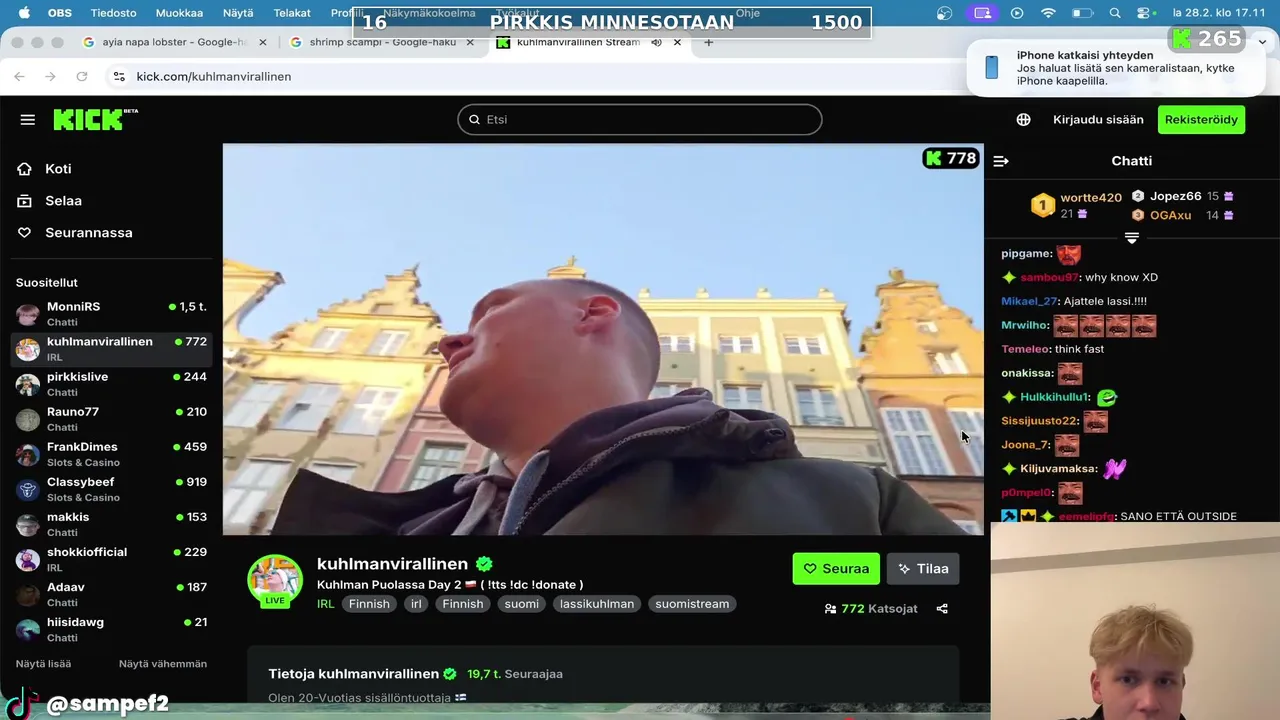Mute the kuhlmanvirallinen tab audio icon
This screenshot has height=720, width=1280.
click(x=656, y=42)
